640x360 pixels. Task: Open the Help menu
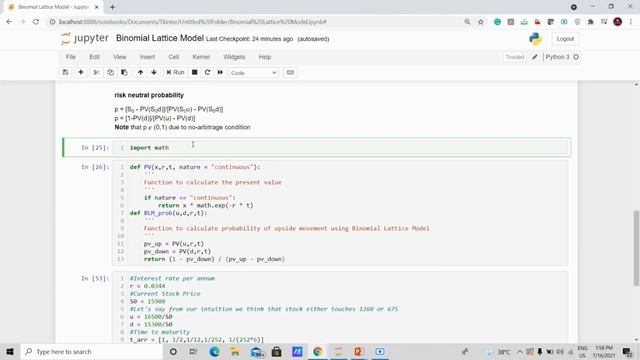click(264, 57)
